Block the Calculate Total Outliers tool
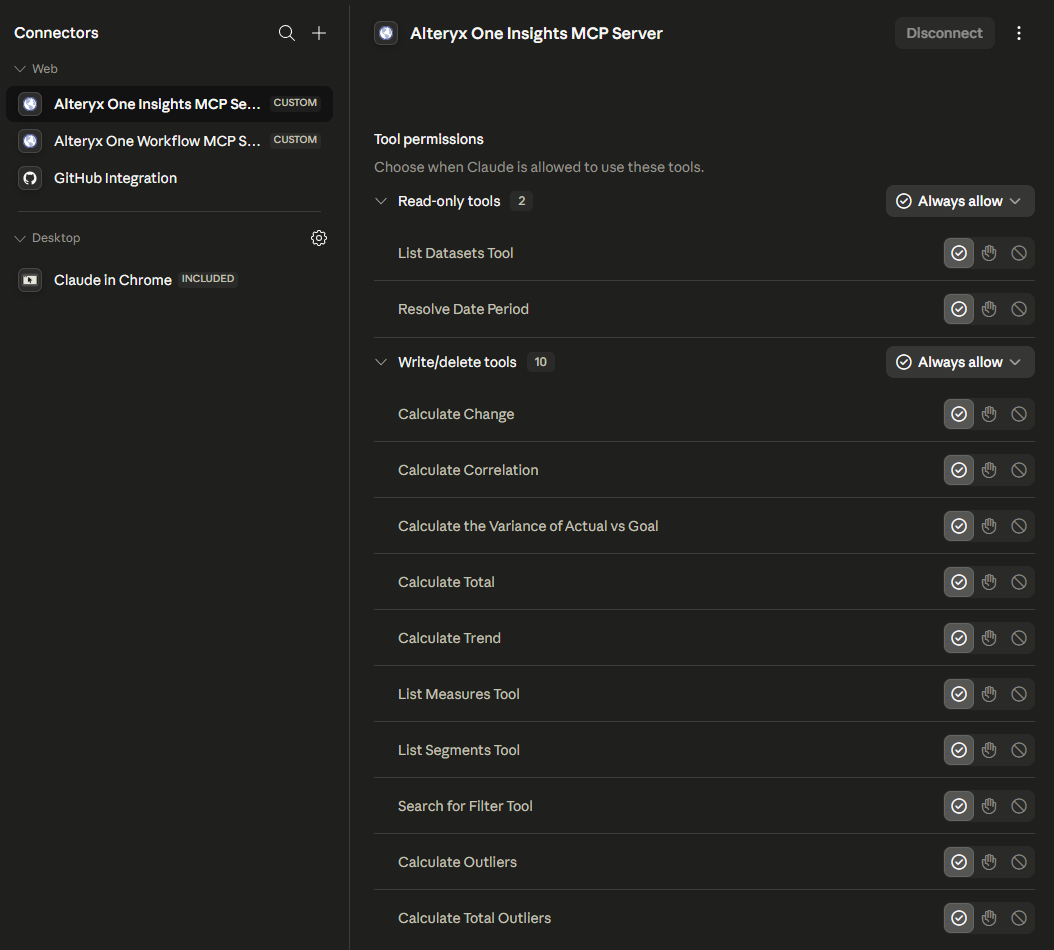 pos(1019,918)
